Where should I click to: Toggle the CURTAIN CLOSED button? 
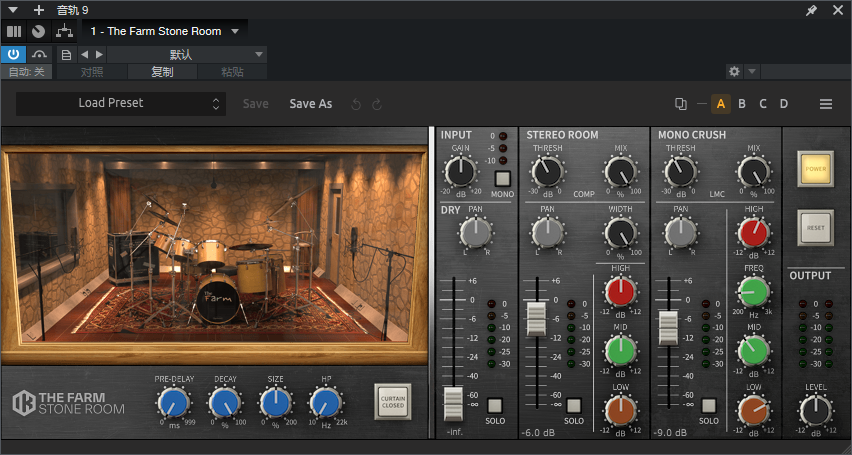[392, 402]
